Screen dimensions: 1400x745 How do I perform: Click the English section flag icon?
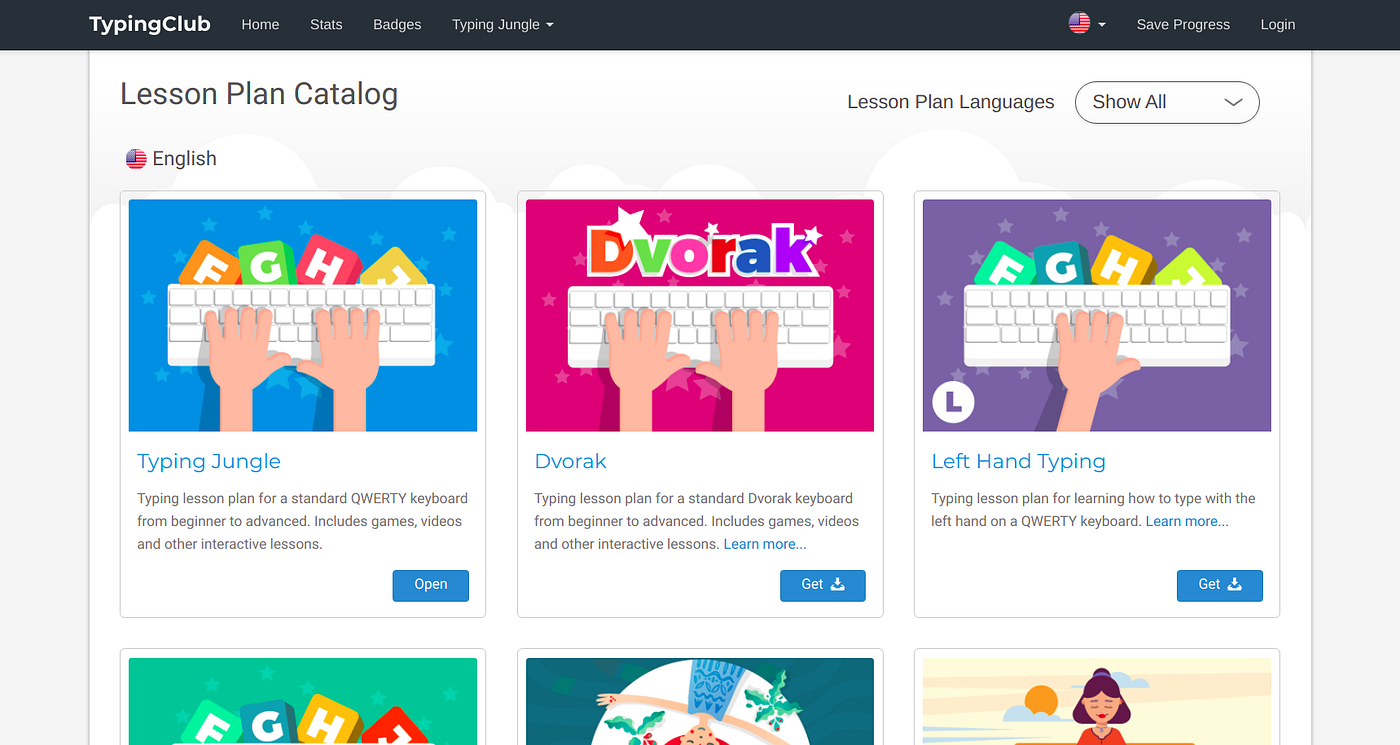(136, 159)
